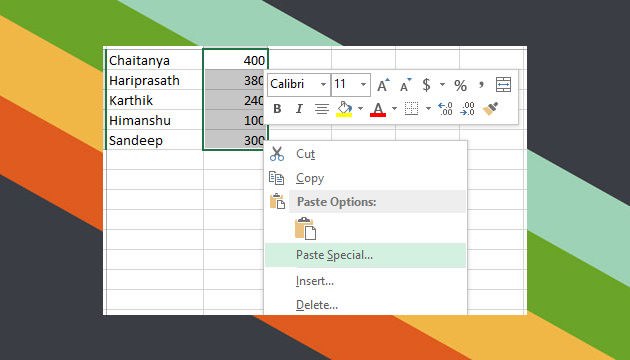Select the Karthik cell
The height and width of the screenshot is (360, 630).
[x=154, y=100]
